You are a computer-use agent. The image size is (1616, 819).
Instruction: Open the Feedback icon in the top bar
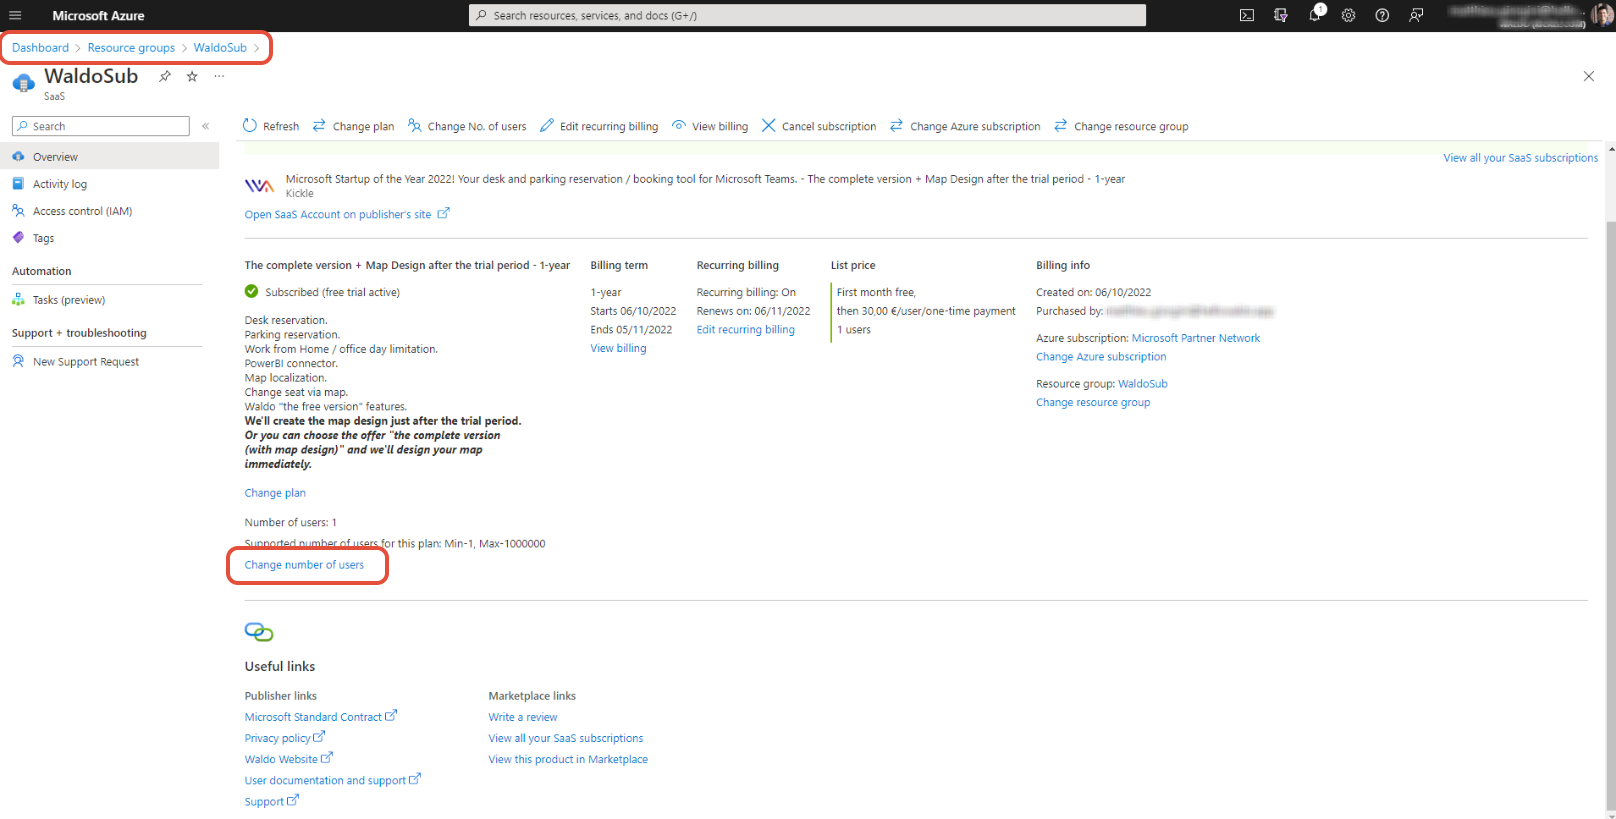click(1416, 15)
